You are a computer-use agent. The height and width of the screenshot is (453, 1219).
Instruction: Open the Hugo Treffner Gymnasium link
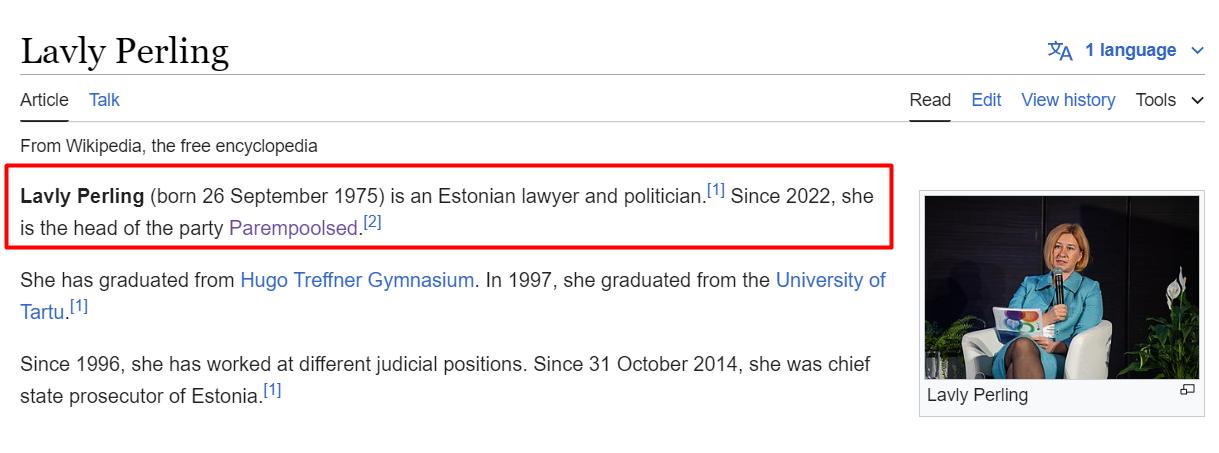pos(357,280)
